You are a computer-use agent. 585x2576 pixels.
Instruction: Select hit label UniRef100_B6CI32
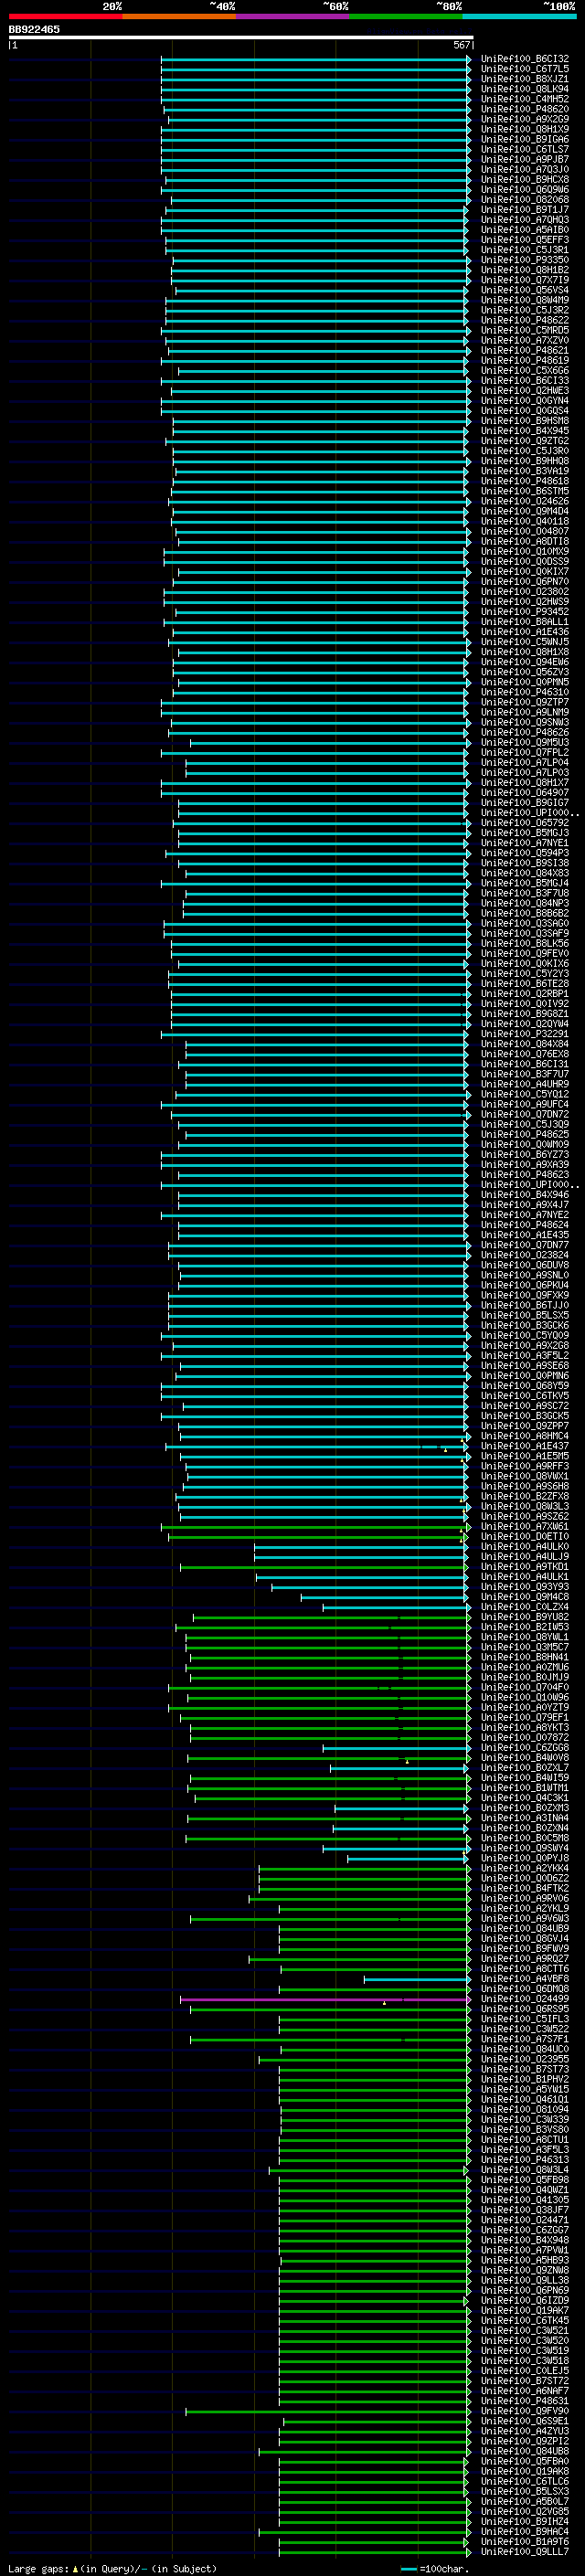click(x=525, y=59)
